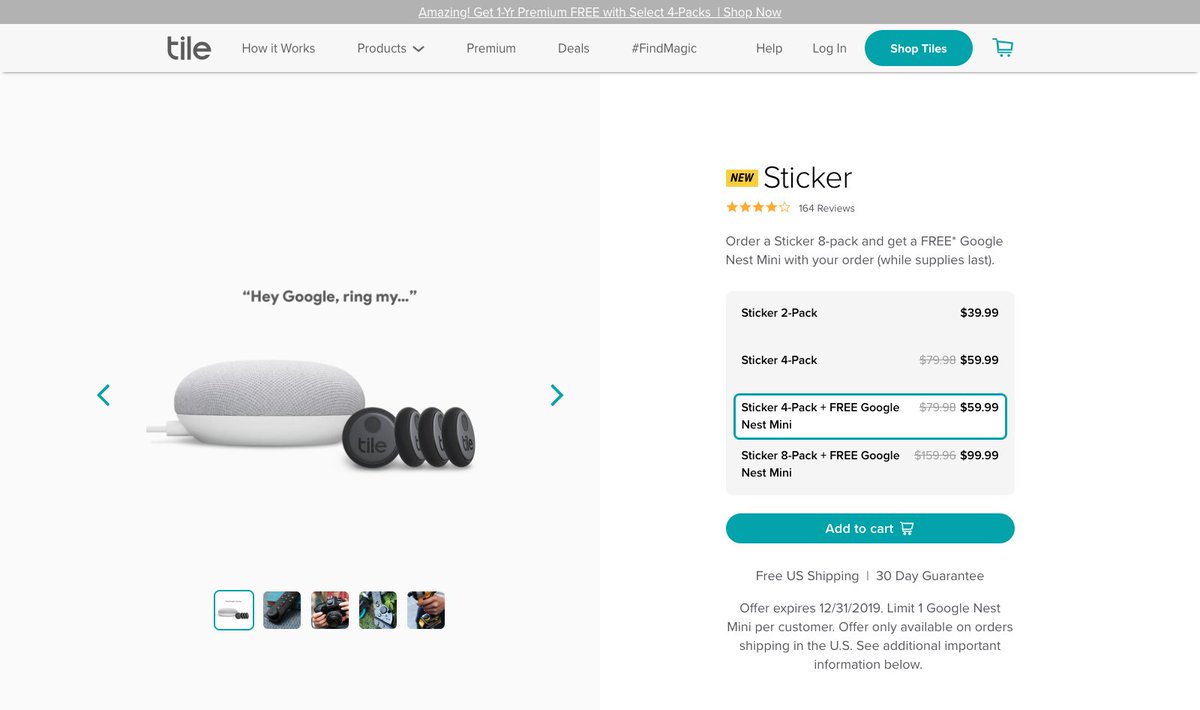Open the #FindMagic page
This screenshot has width=1200, height=710.
tap(664, 48)
